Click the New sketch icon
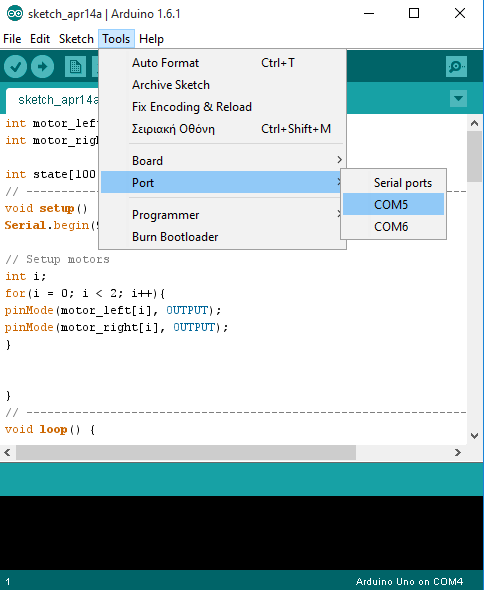 [x=75, y=67]
